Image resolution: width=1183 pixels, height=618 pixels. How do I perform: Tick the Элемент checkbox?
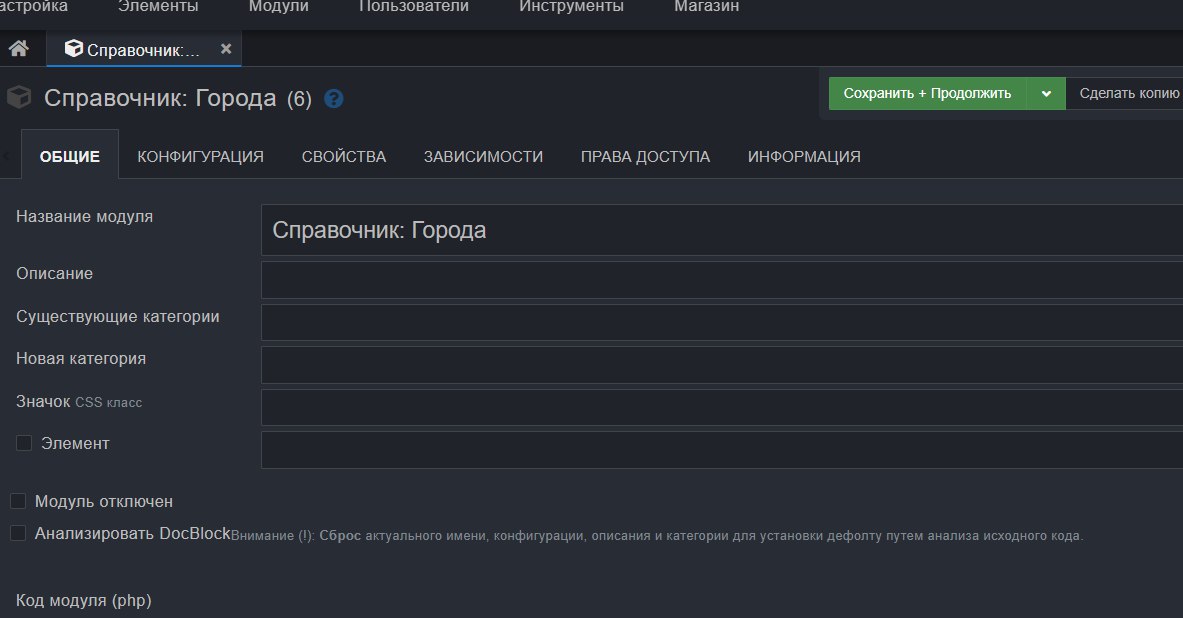pyautogui.click(x=24, y=443)
